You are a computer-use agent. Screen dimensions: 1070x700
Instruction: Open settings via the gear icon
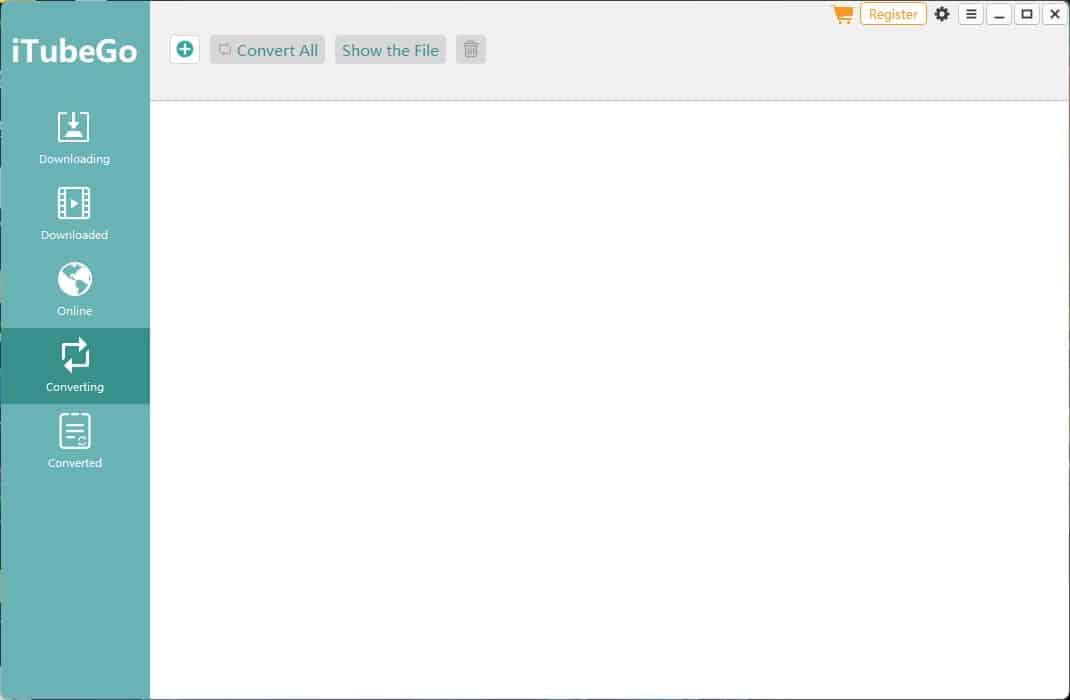[942, 14]
